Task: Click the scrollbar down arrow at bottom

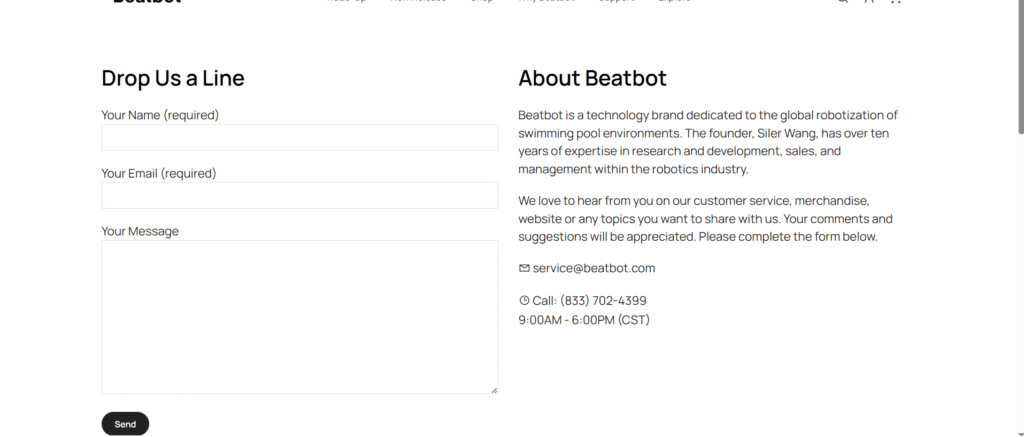Action: [1021, 434]
